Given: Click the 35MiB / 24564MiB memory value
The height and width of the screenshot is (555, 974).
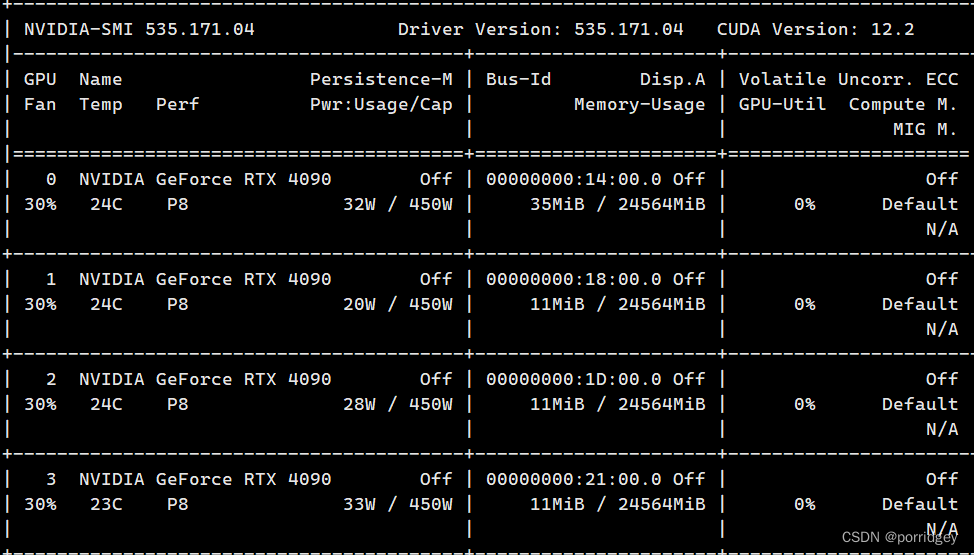Looking at the screenshot, I should tap(617, 204).
